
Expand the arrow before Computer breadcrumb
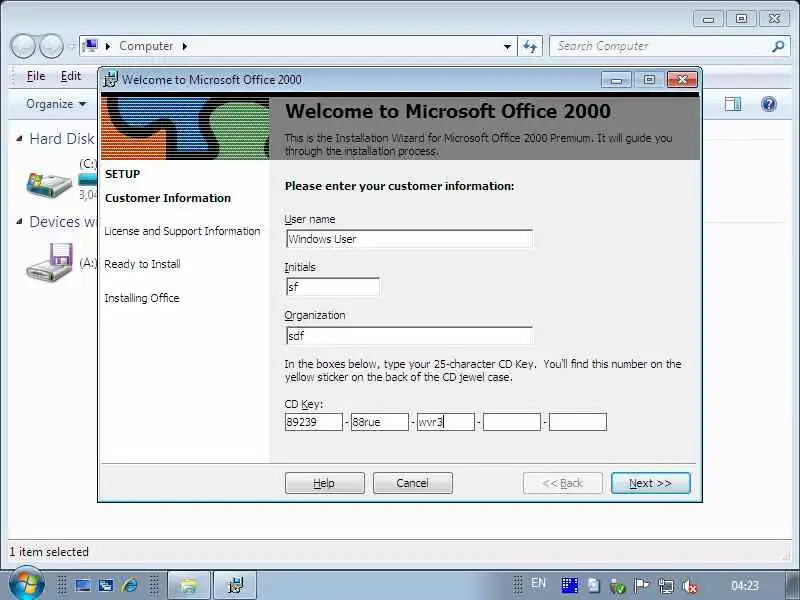click(108, 46)
